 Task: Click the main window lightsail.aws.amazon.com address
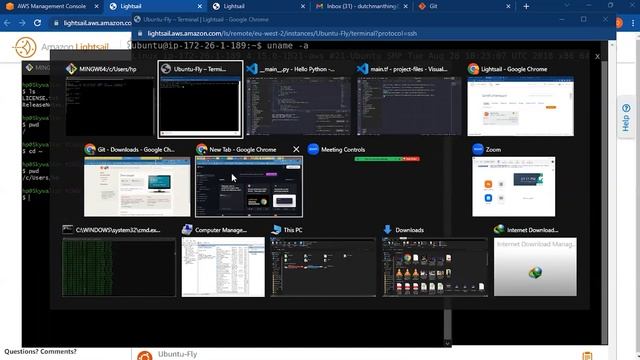click(x=97, y=23)
